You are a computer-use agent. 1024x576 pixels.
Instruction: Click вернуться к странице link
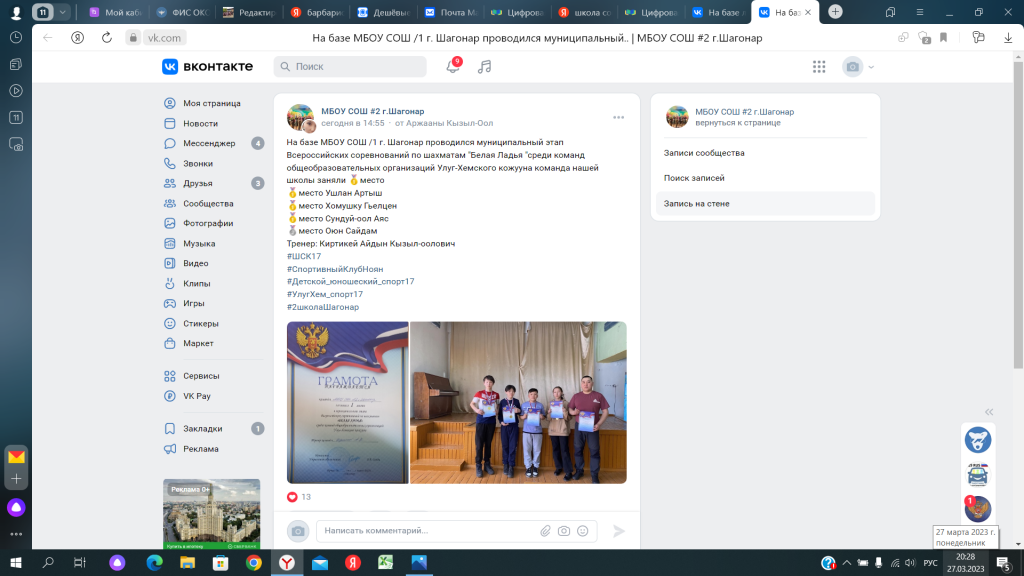pos(738,123)
